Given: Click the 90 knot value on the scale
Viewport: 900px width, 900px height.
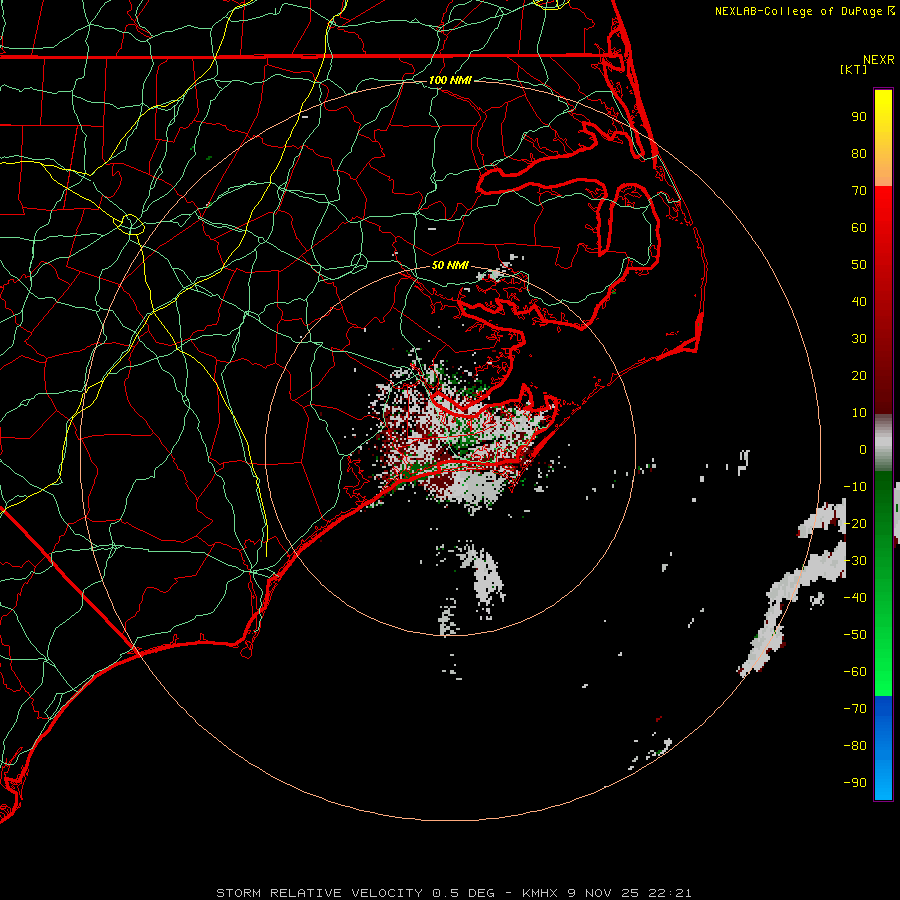Looking at the screenshot, I should [859, 117].
